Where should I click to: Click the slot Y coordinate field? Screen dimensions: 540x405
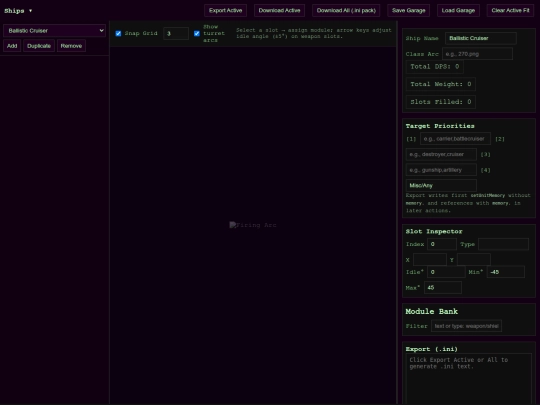(x=474, y=259)
